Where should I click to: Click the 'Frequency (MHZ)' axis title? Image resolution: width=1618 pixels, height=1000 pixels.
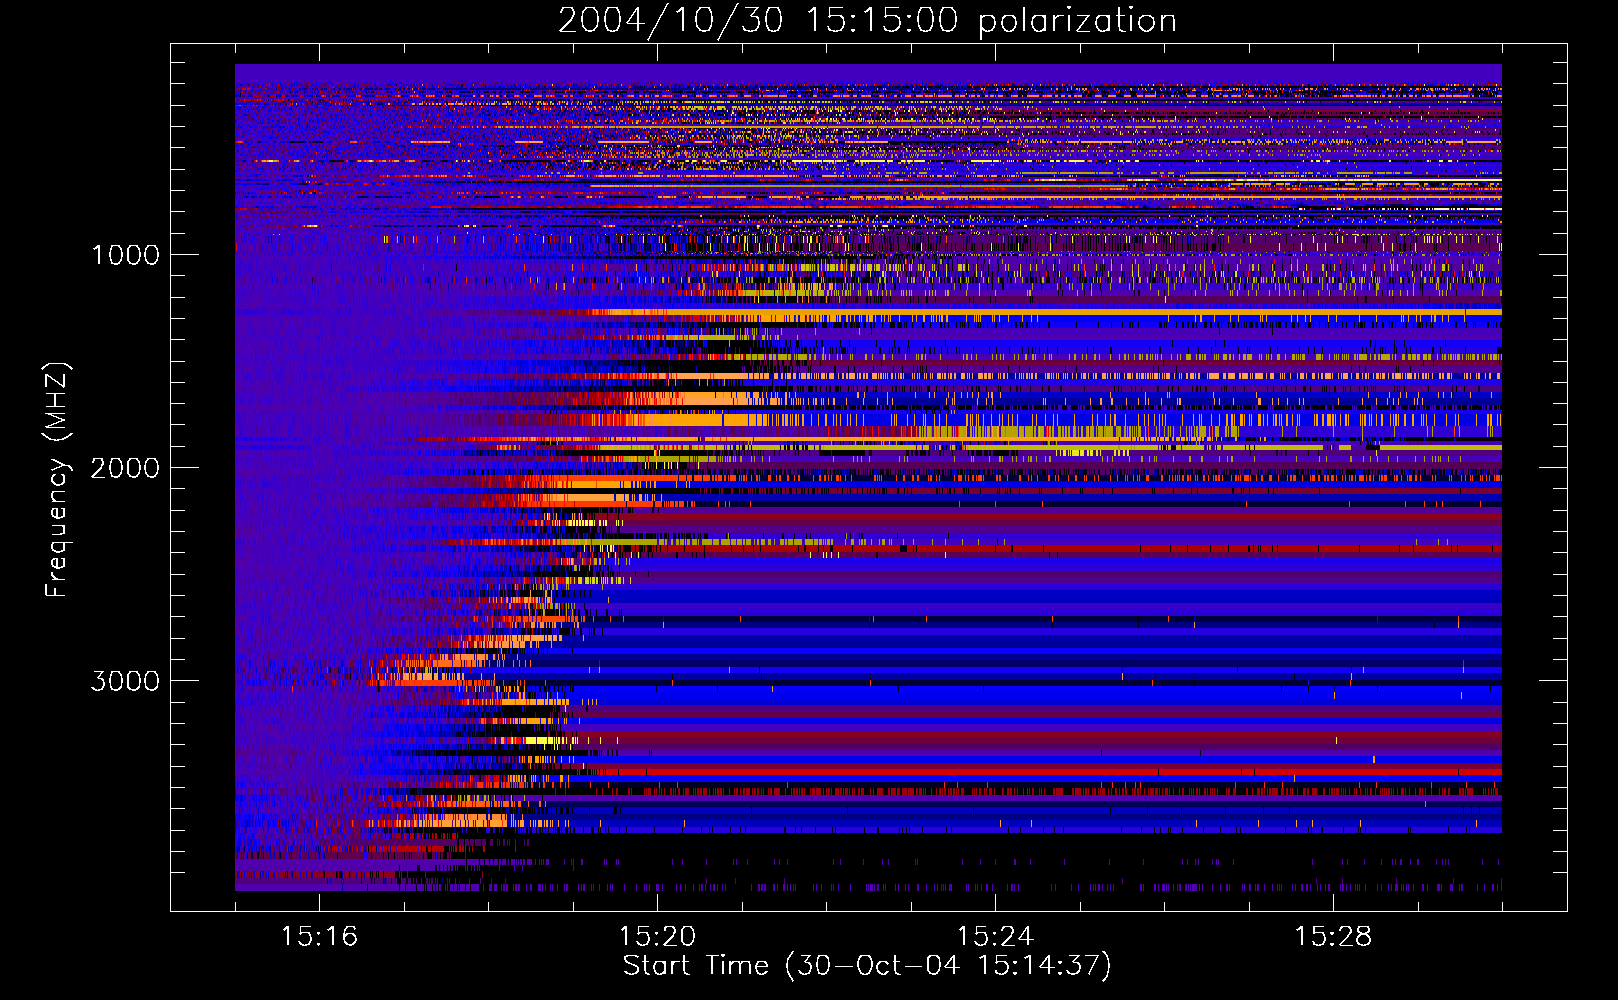57,480
